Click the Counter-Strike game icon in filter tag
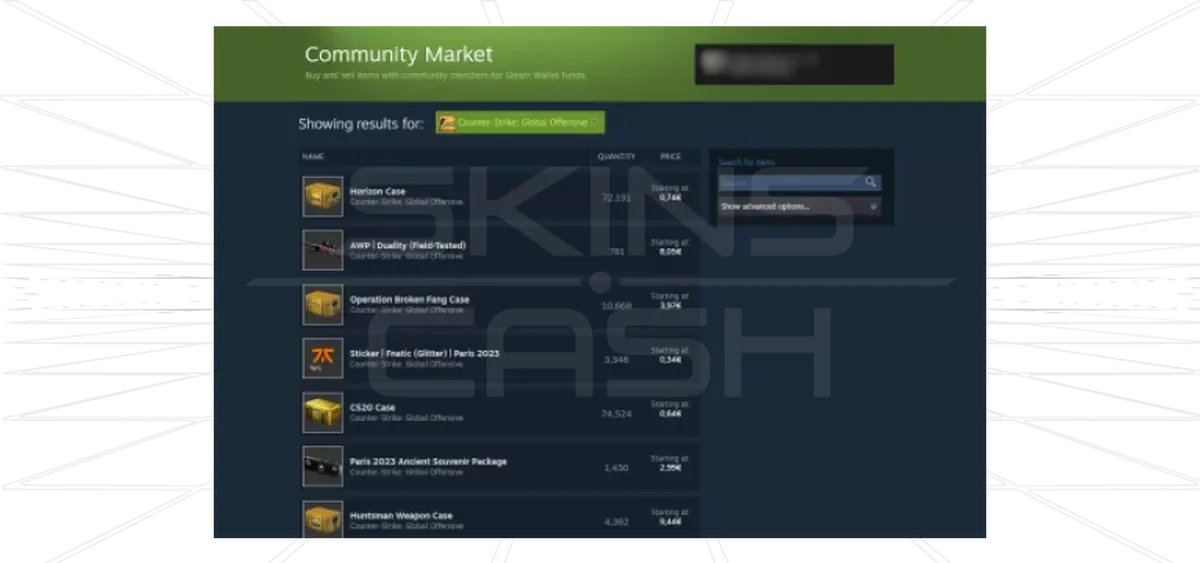The width and height of the screenshot is (1200, 563). point(447,123)
